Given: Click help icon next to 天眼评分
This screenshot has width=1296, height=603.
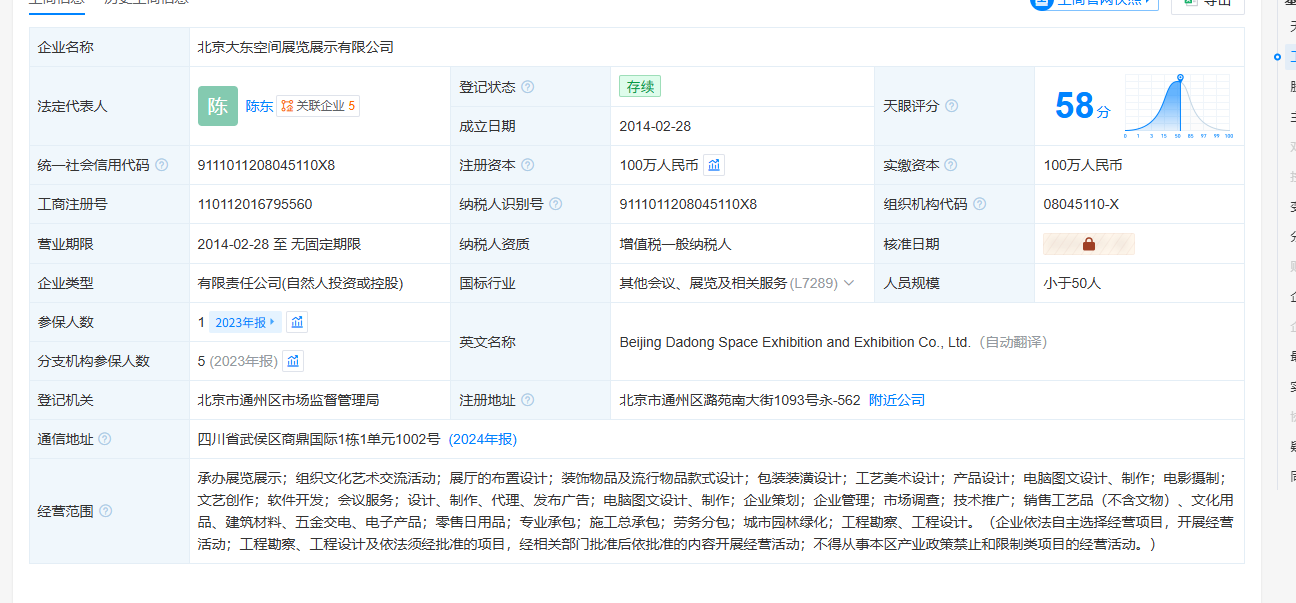Looking at the screenshot, I should pyautogui.click(x=951, y=106).
